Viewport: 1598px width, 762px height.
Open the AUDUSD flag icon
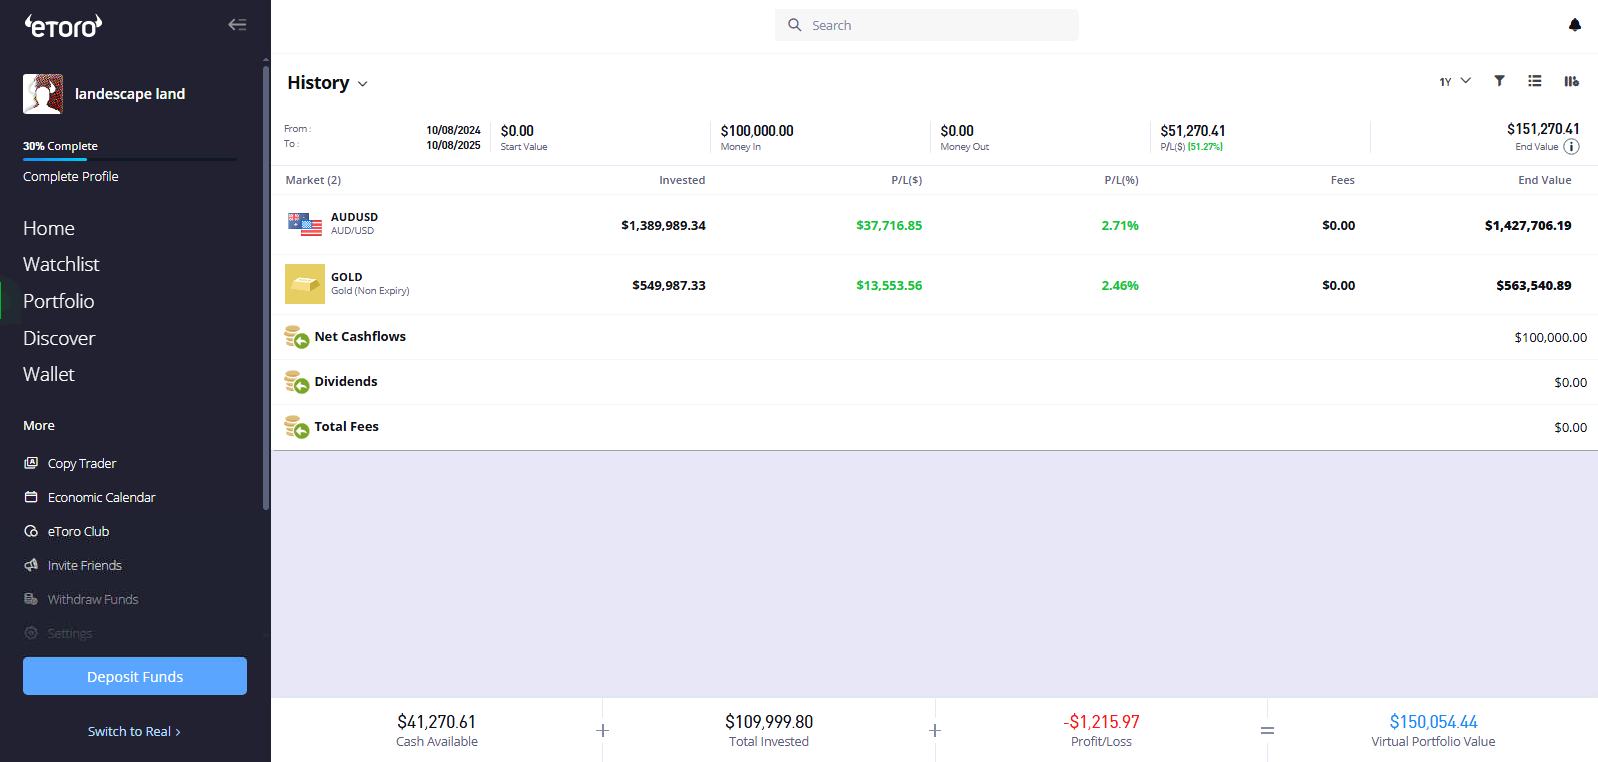pos(304,224)
